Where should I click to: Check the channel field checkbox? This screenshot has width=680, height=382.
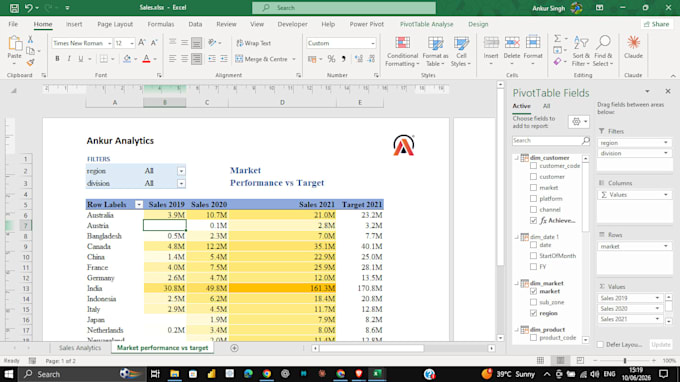click(533, 209)
